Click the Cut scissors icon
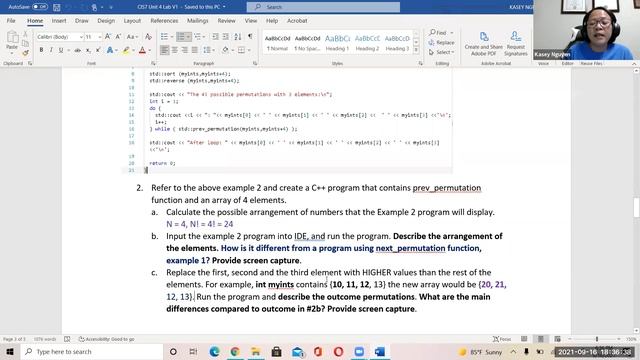 coord(25,34)
